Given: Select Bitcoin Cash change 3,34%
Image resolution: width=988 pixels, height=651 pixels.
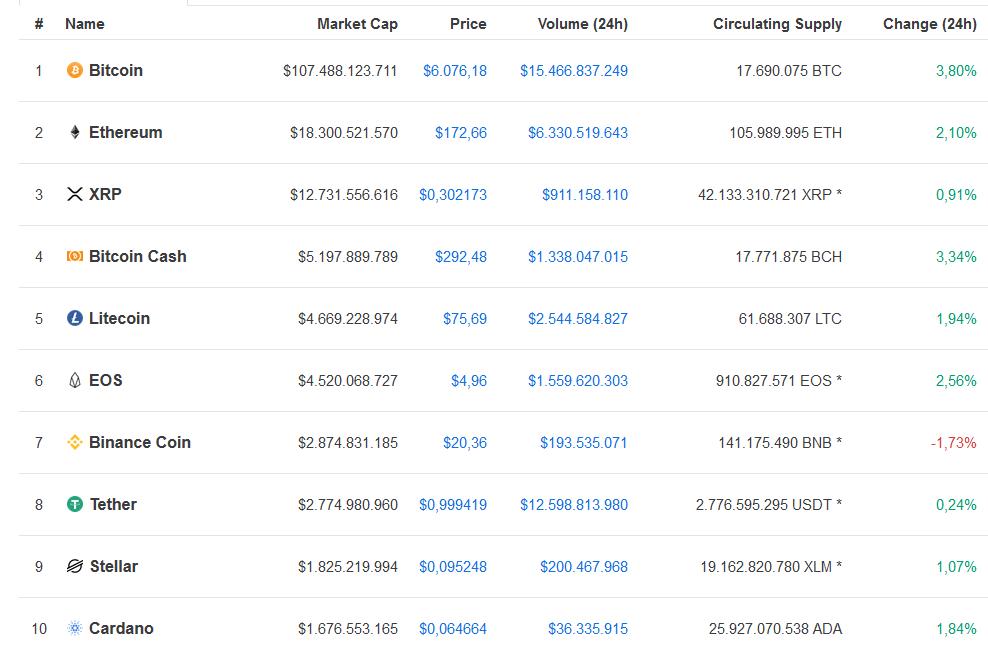Looking at the screenshot, I should (956, 256).
